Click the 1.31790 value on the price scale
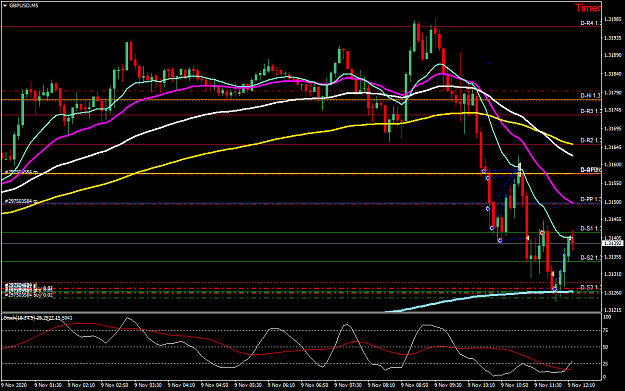 [x=613, y=92]
